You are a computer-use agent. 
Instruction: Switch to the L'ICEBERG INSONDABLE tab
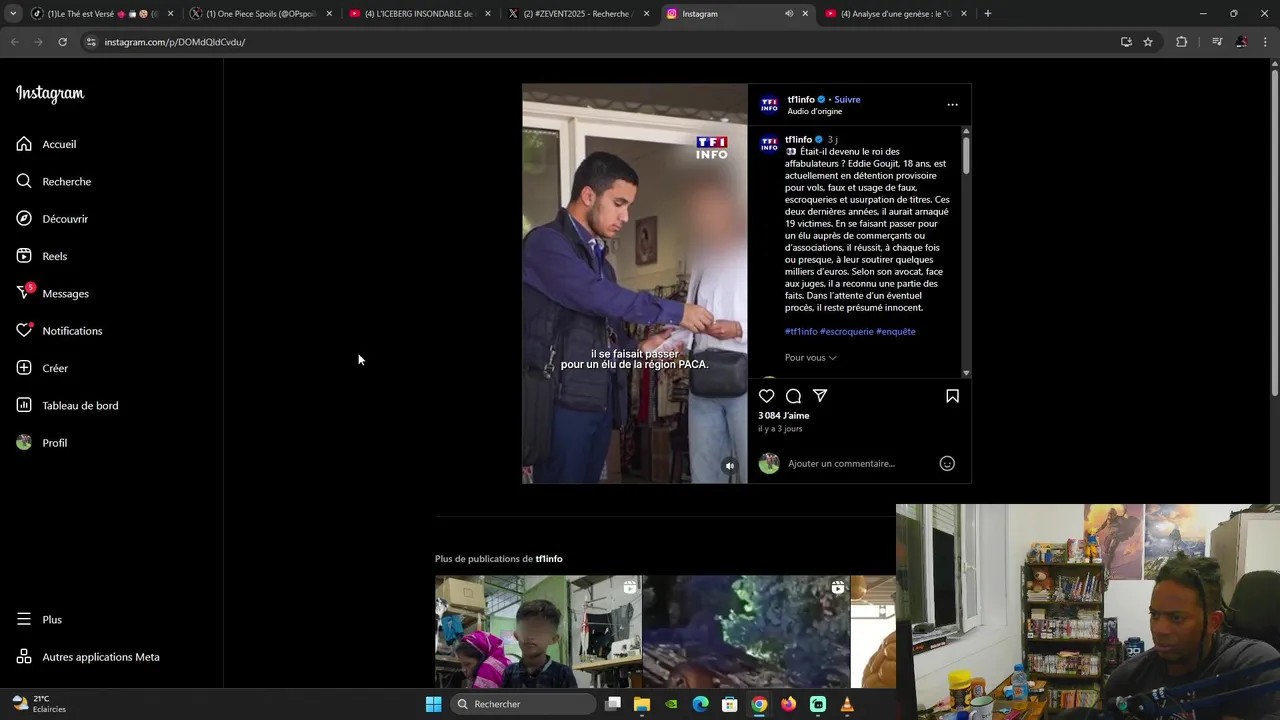click(418, 14)
